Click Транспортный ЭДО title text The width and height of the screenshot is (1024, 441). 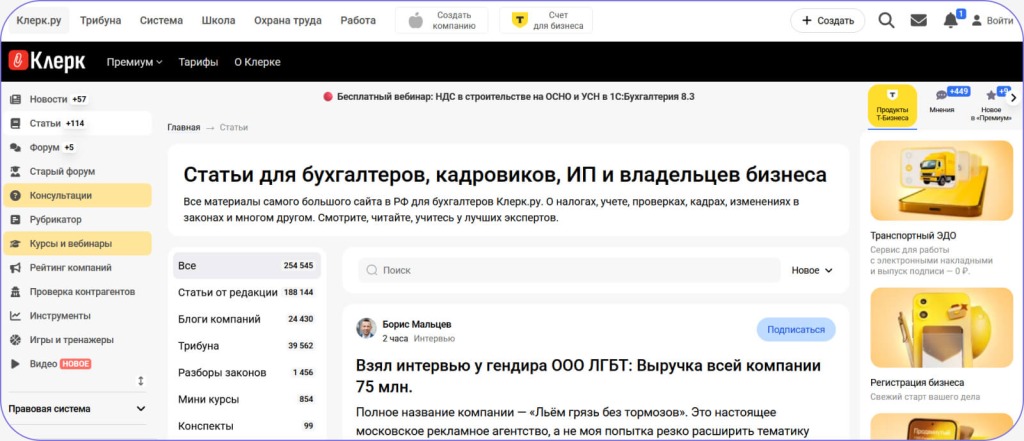tap(913, 235)
